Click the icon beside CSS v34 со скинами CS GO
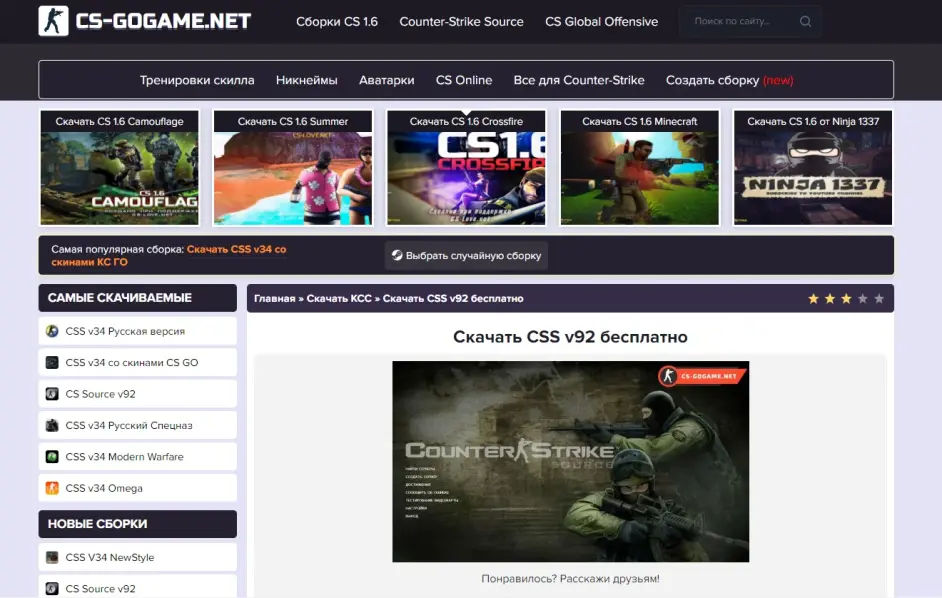The image size is (942, 598). (x=52, y=363)
